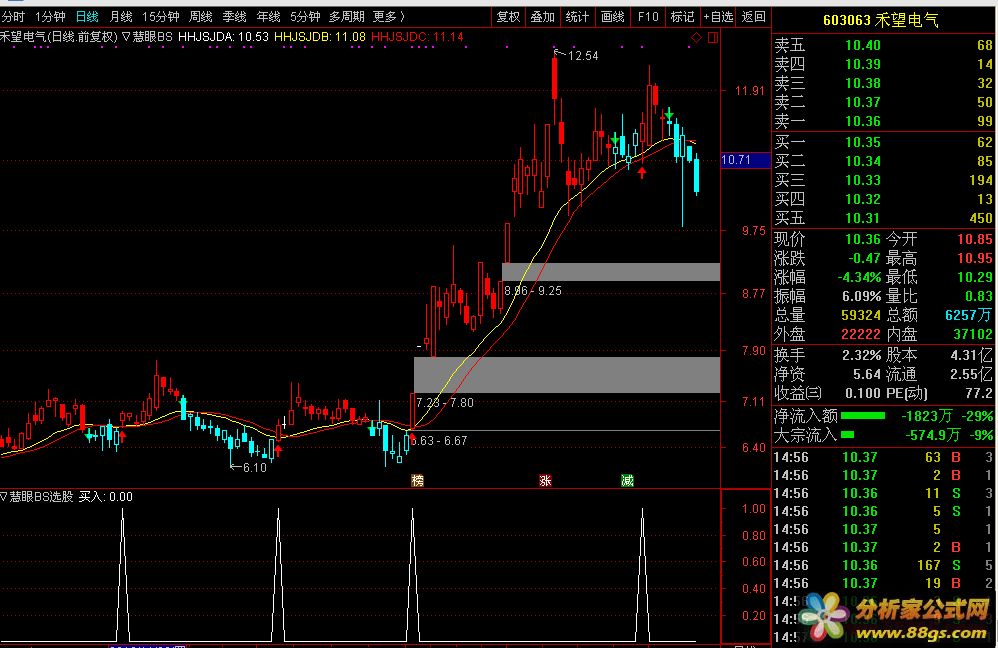The image size is (998, 648).
Task: Click the red HHJSJDC: 11.14 indicator value
Action: 417,37
